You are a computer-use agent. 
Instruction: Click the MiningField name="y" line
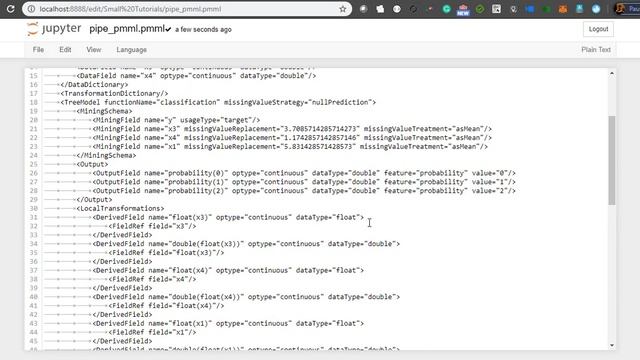[176, 120]
